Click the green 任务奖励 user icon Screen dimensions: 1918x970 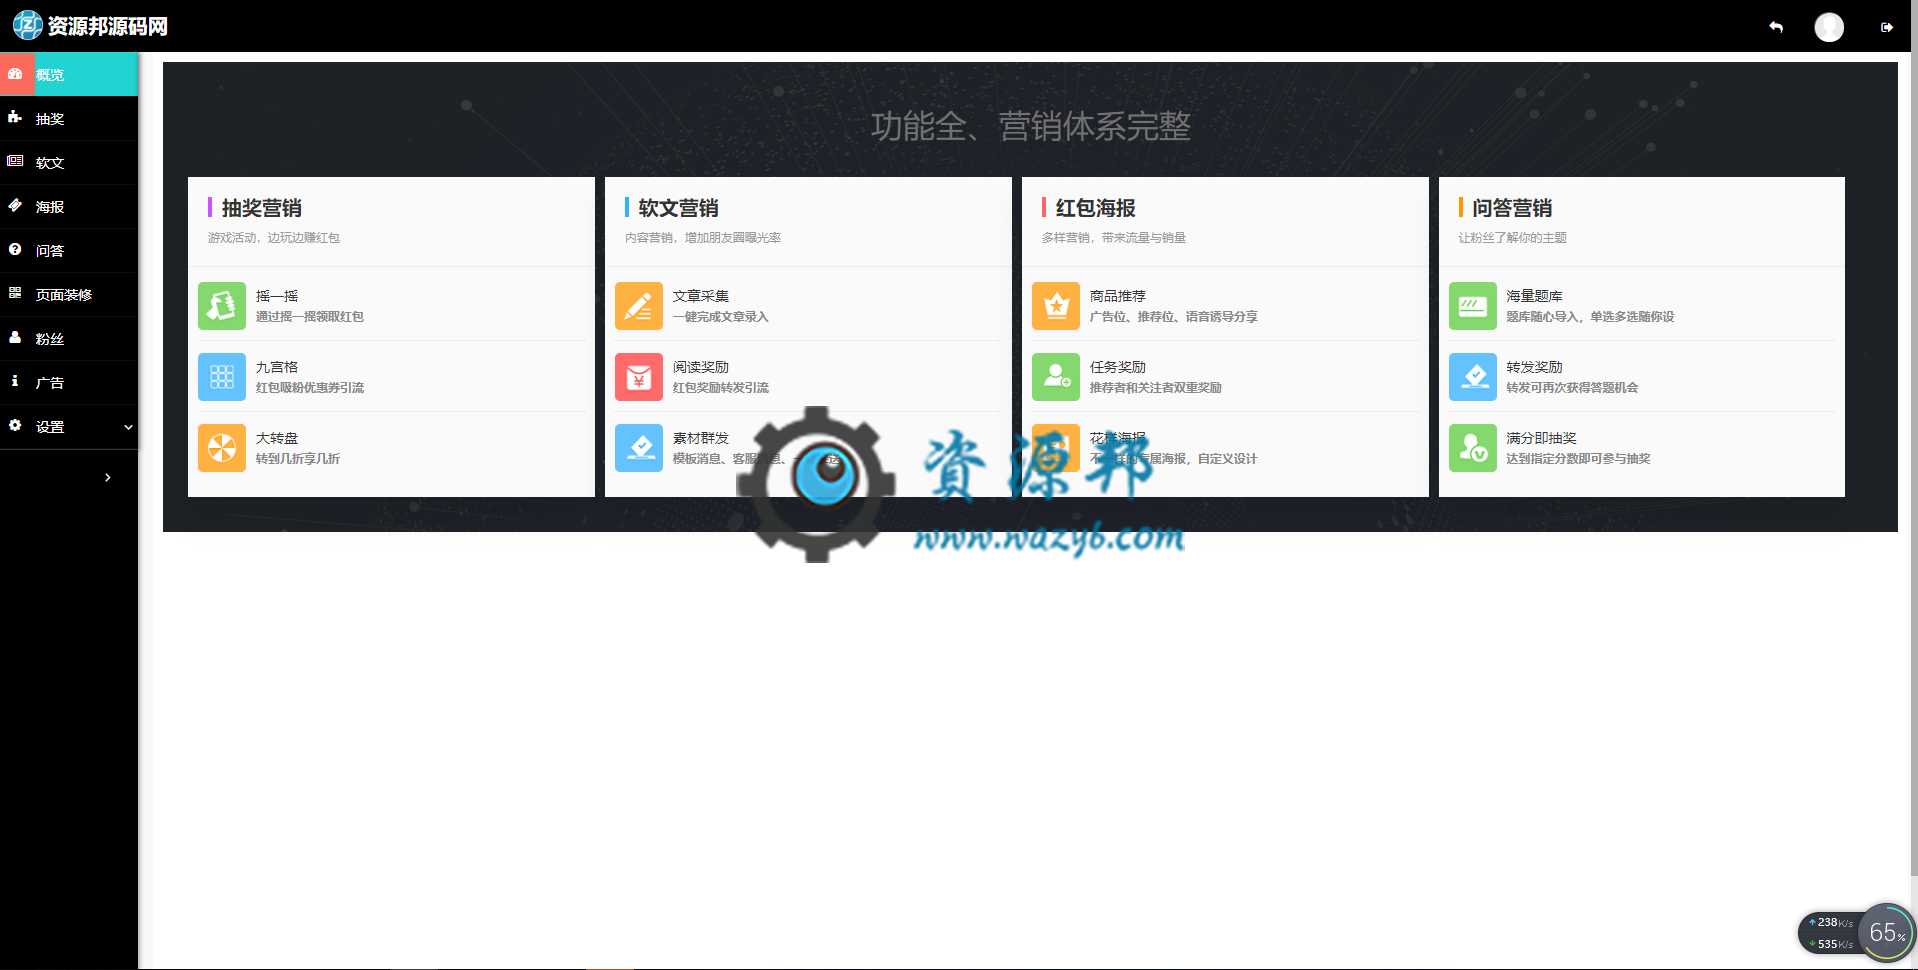(1056, 377)
